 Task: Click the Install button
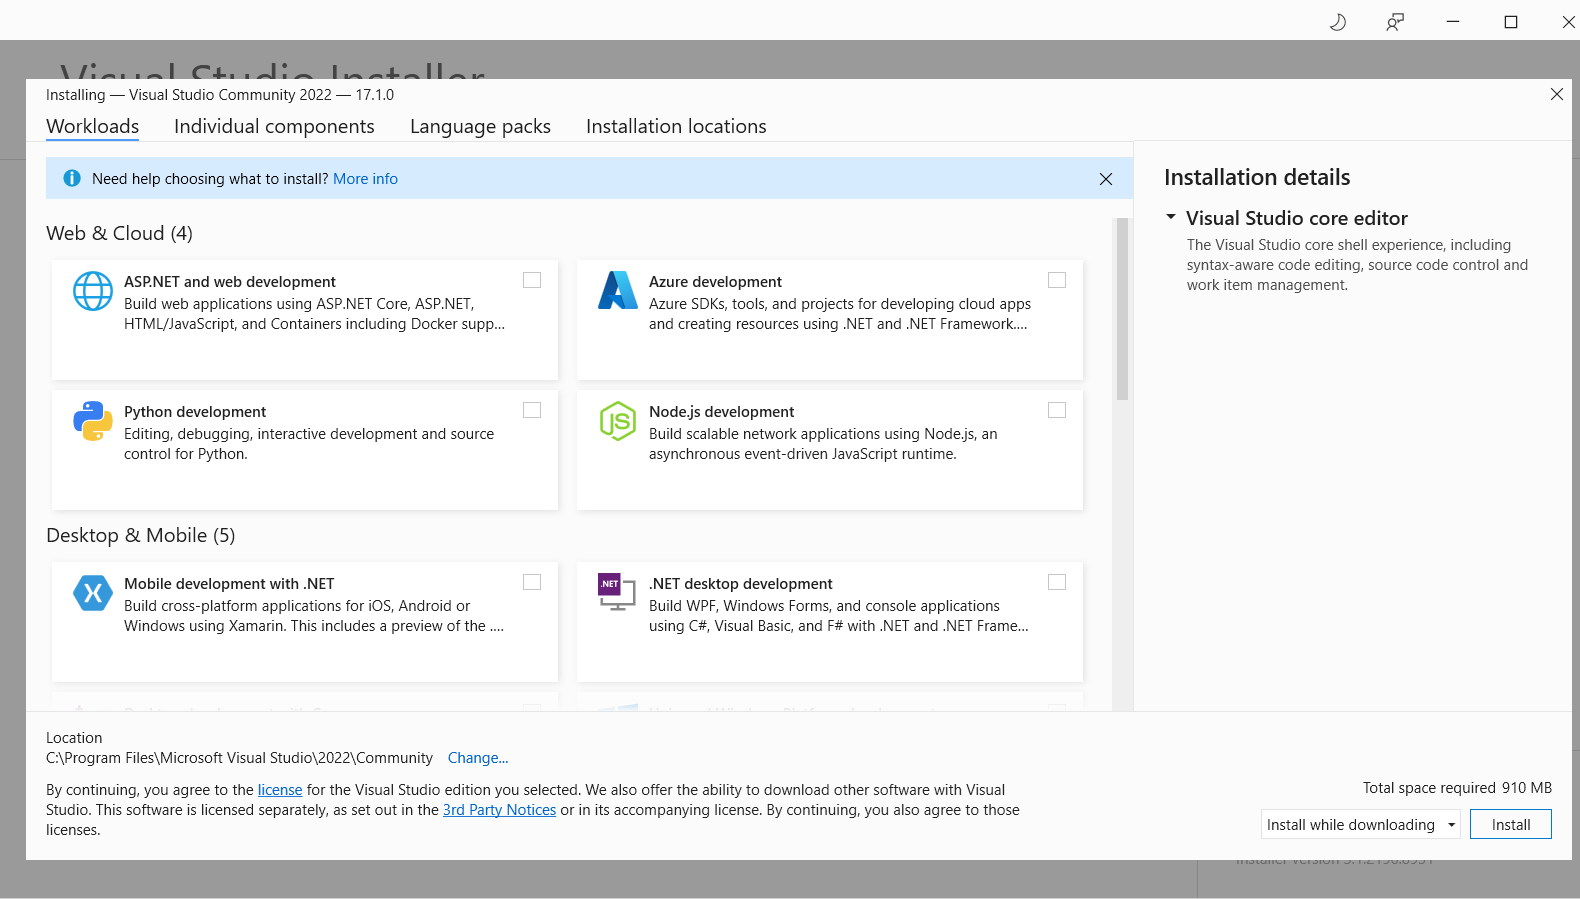point(1511,824)
